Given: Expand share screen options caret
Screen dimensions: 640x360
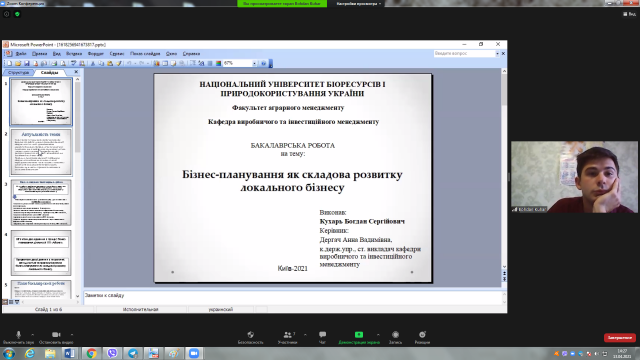Looking at the screenshot, I should (x=378, y=335).
